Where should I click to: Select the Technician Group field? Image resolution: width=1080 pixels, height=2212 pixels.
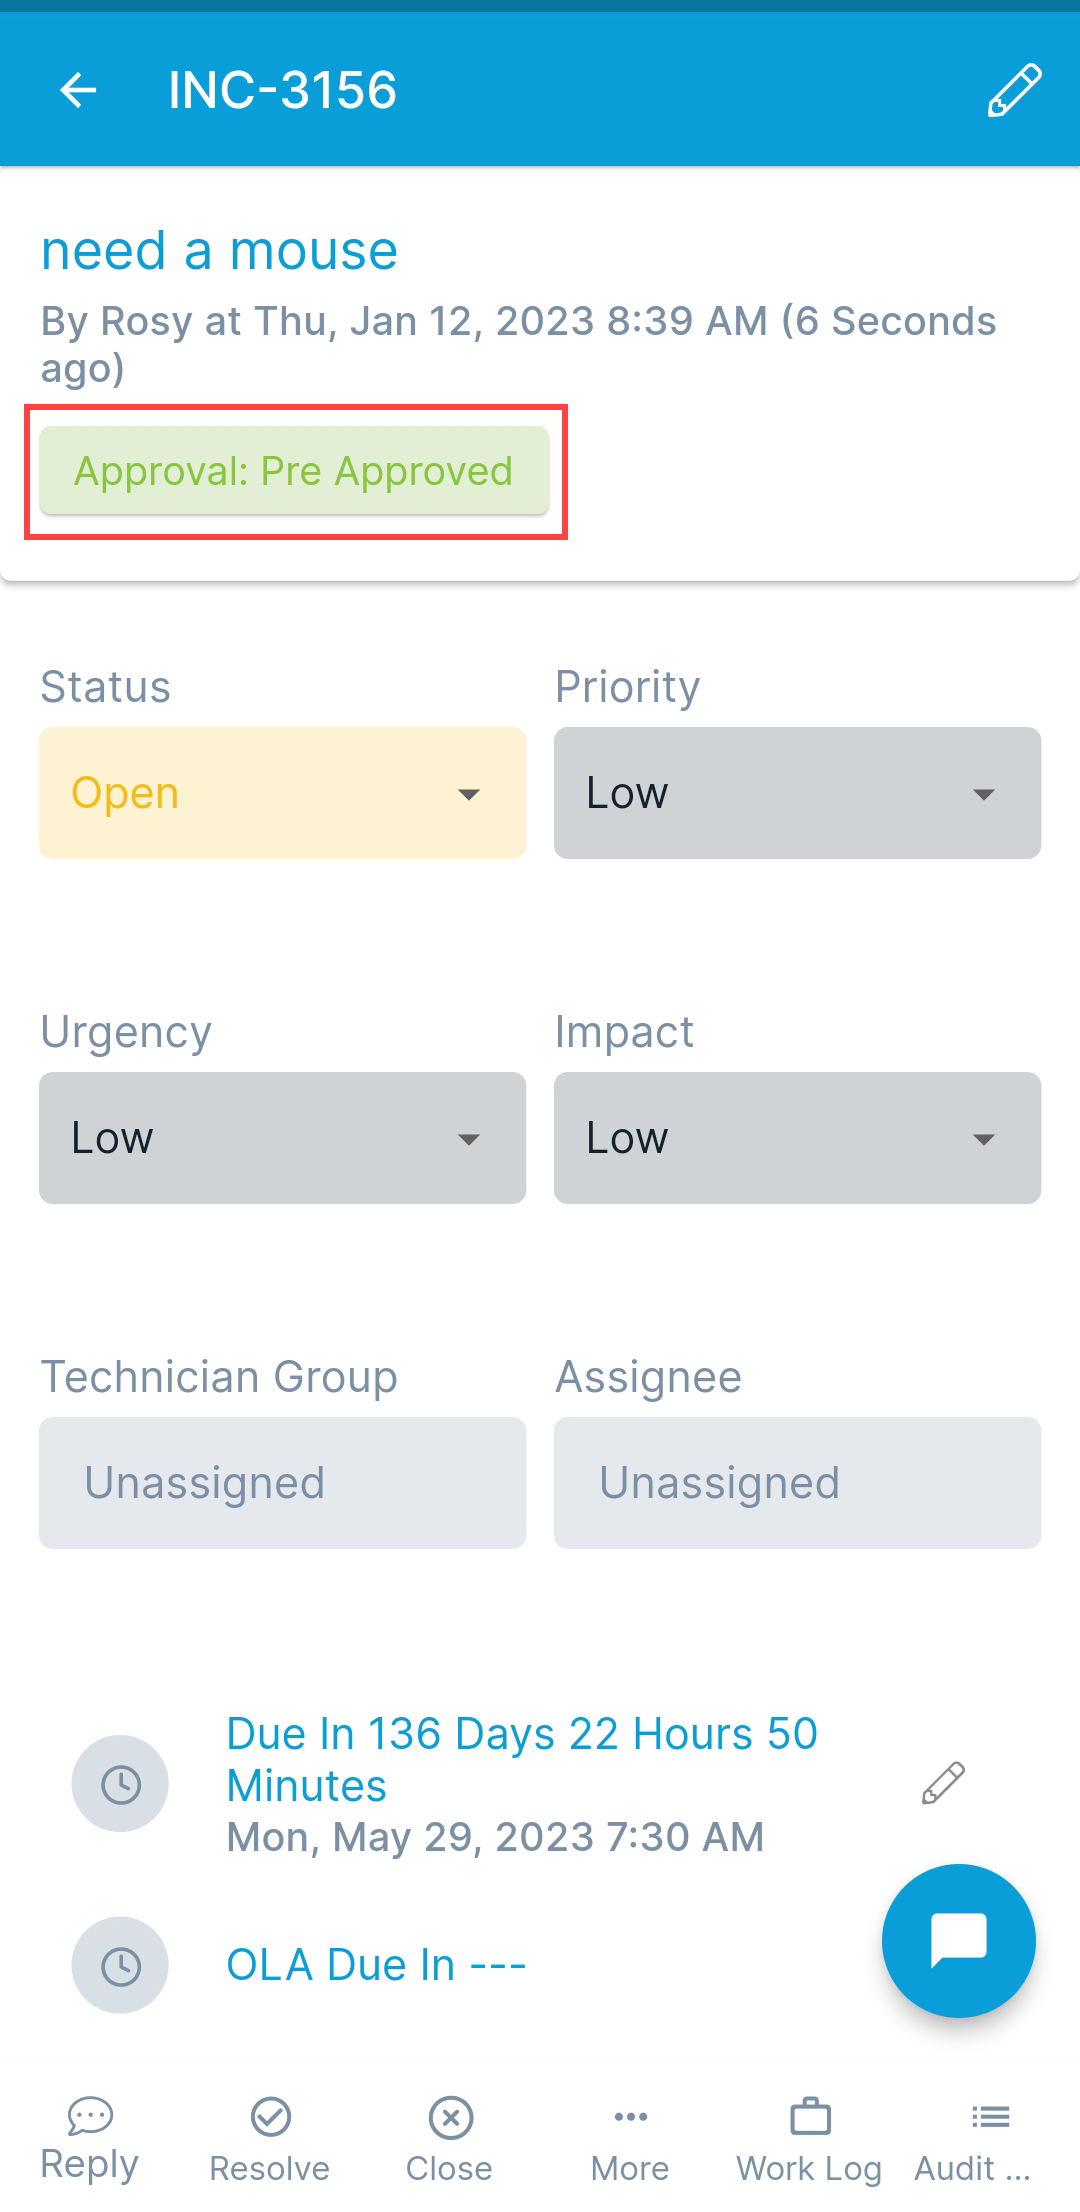point(282,1483)
